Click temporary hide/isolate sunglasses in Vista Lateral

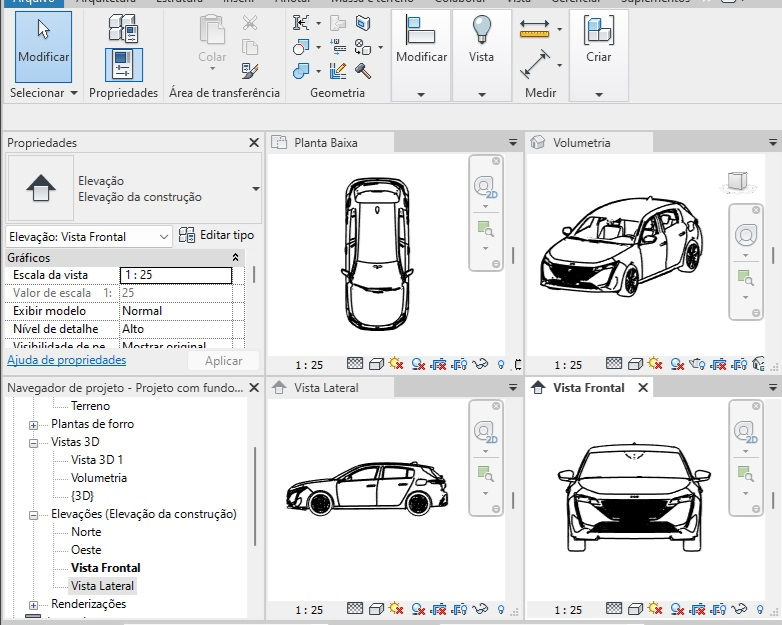pos(480,609)
